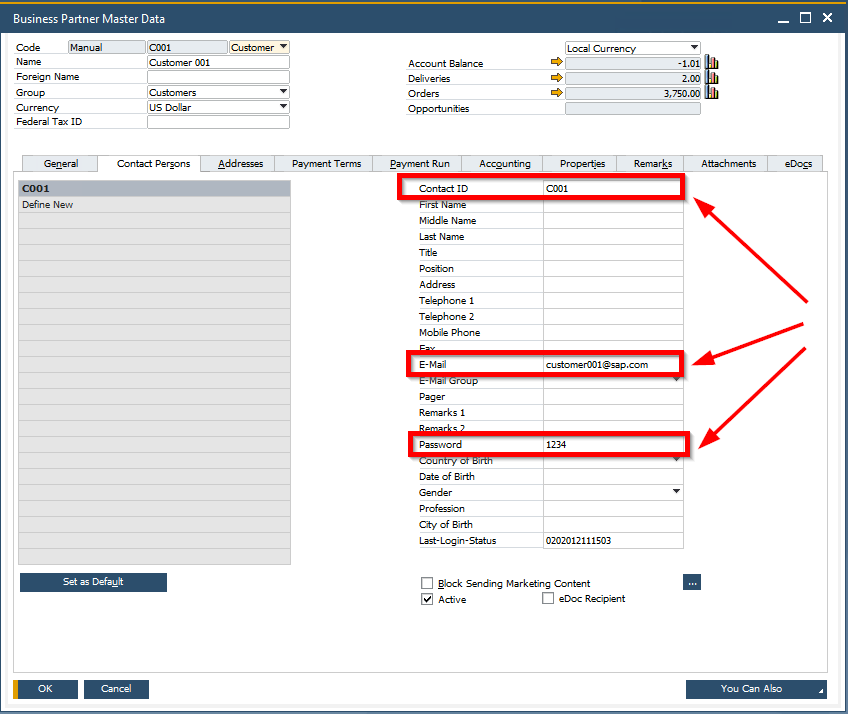Click the Set as Default button
The image size is (848, 714).
[93, 582]
